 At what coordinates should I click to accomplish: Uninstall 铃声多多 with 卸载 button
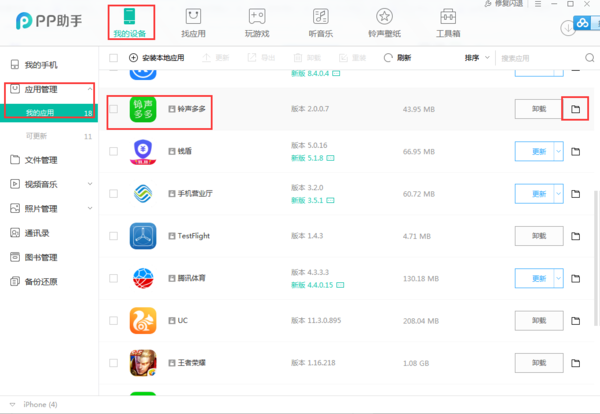tap(539, 109)
